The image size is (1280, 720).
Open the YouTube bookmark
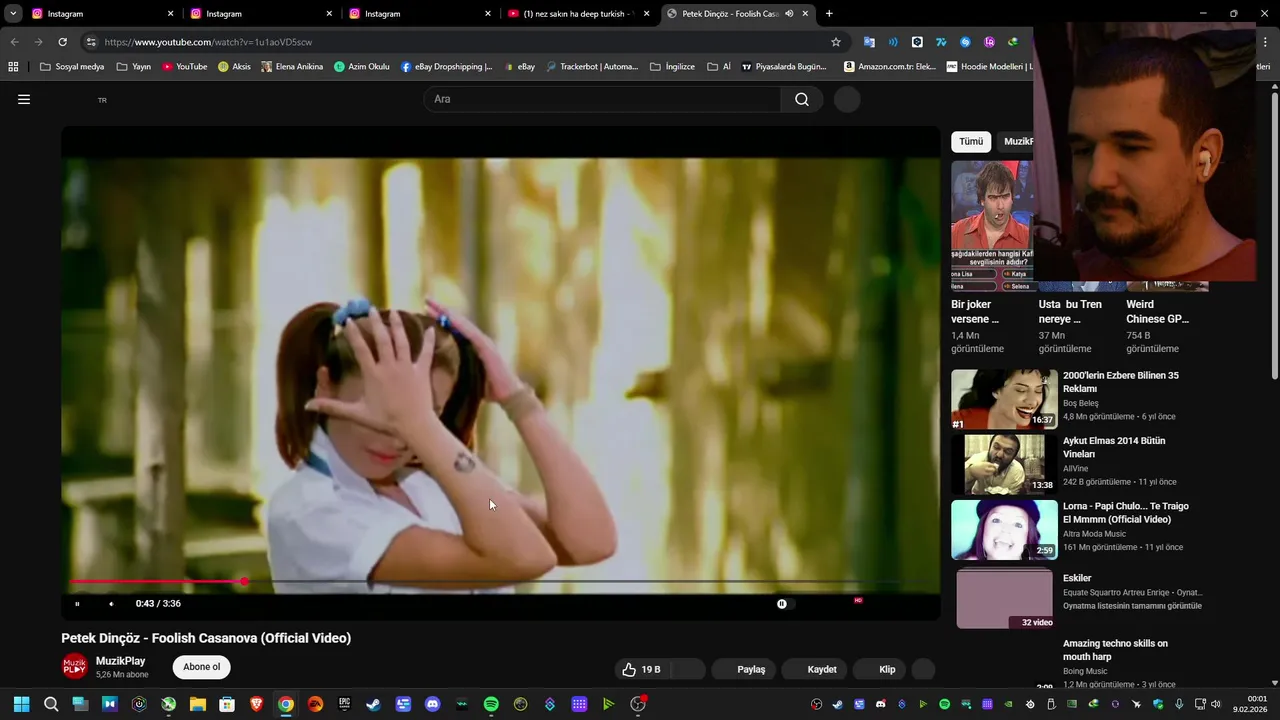[x=185, y=67]
